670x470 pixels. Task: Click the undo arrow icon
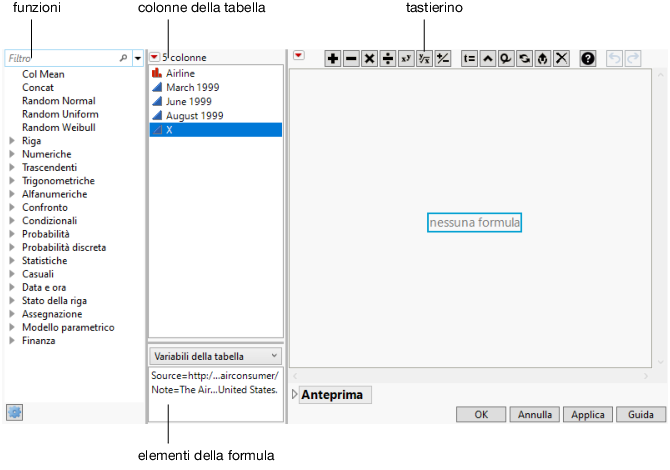click(614, 59)
